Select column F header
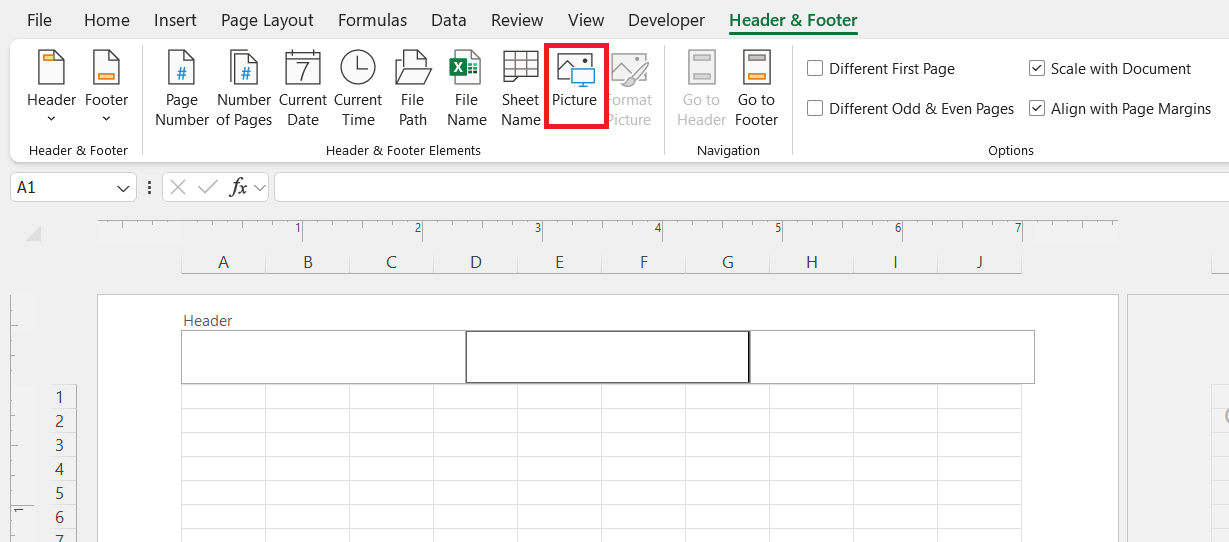Viewport: 1229px width, 542px height. point(644,262)
